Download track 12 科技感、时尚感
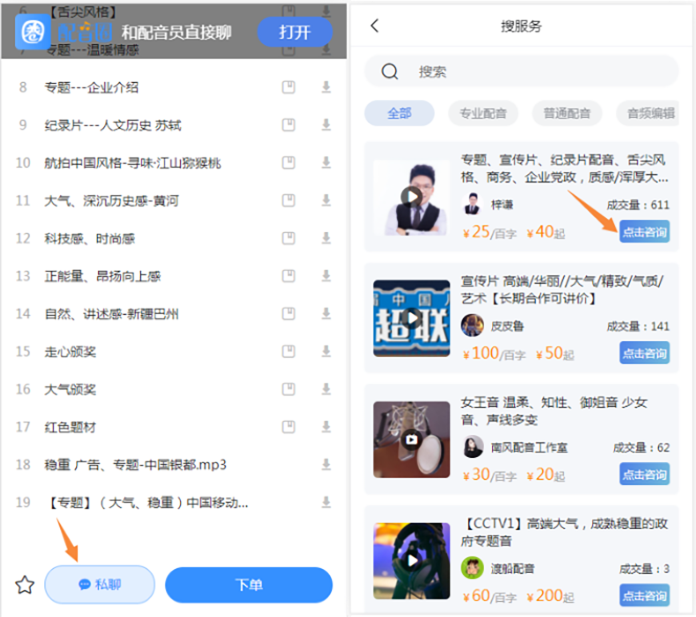 pos(326,238)
